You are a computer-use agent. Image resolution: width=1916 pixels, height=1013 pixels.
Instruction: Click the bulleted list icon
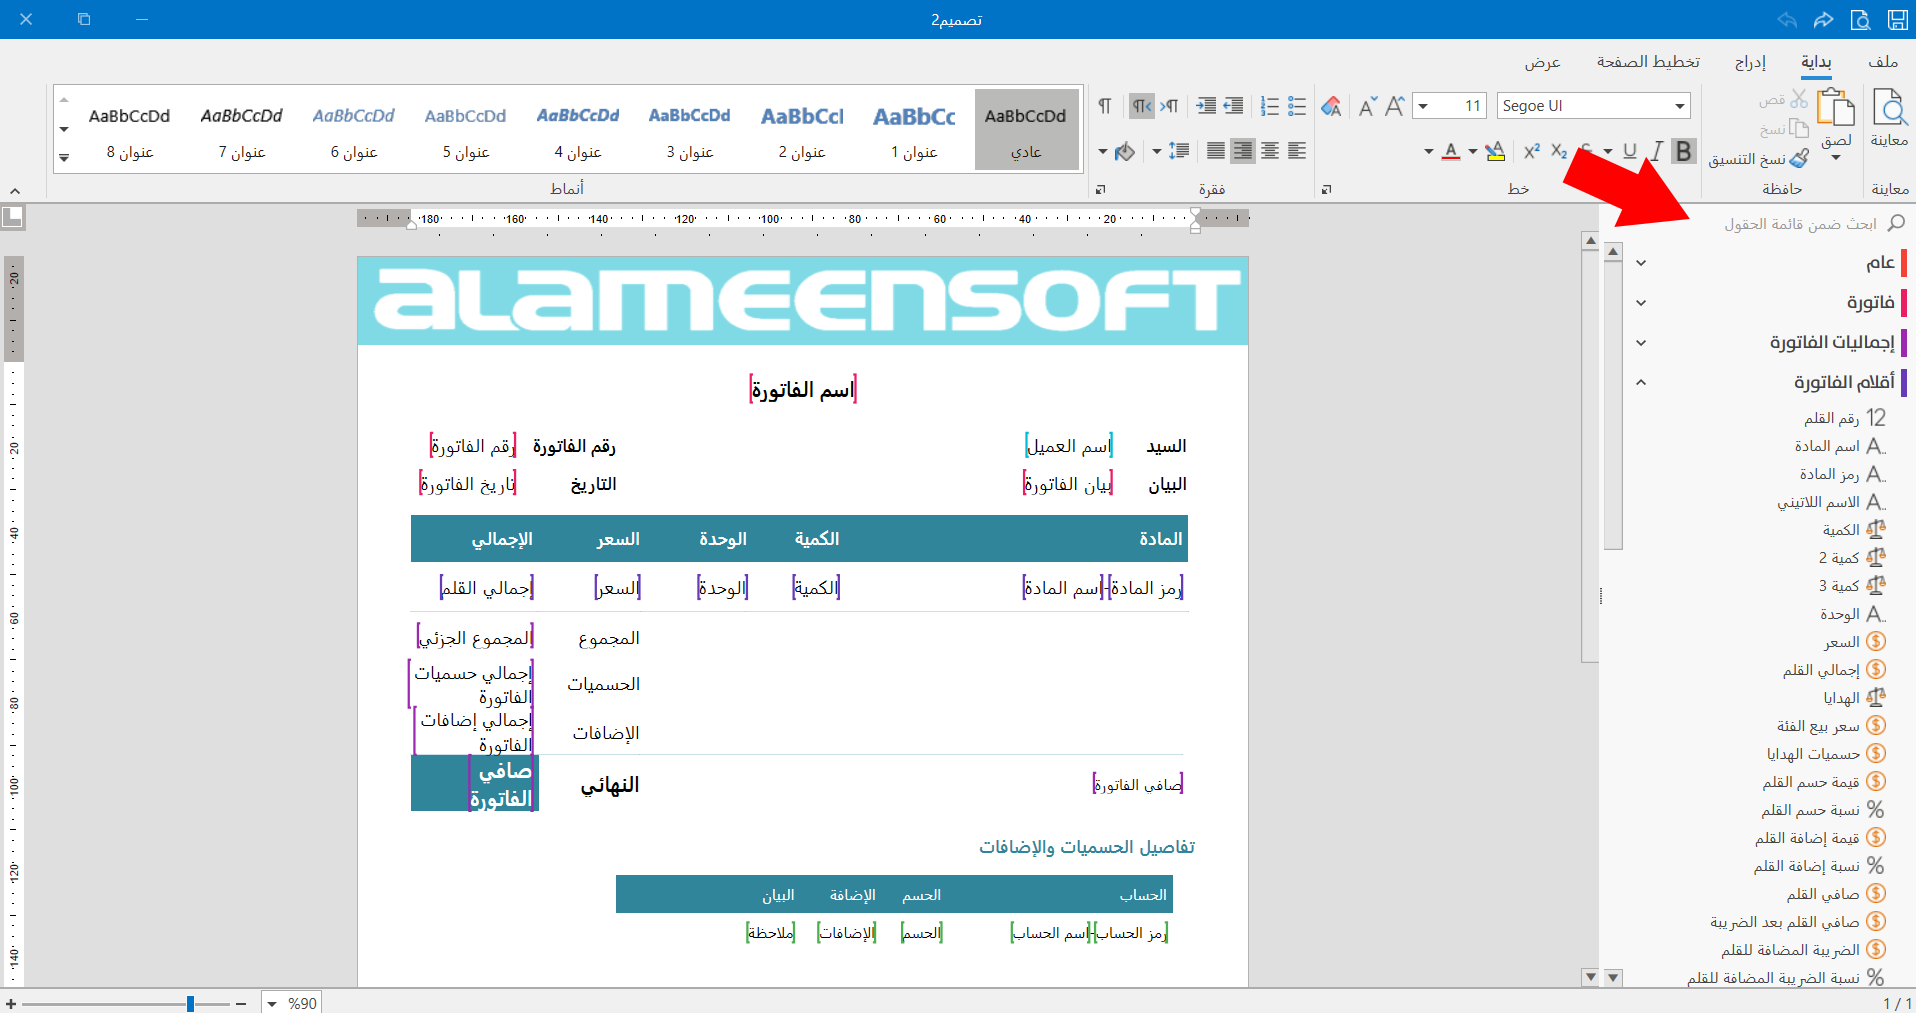pyautogui.click(x=1297, y=106)
